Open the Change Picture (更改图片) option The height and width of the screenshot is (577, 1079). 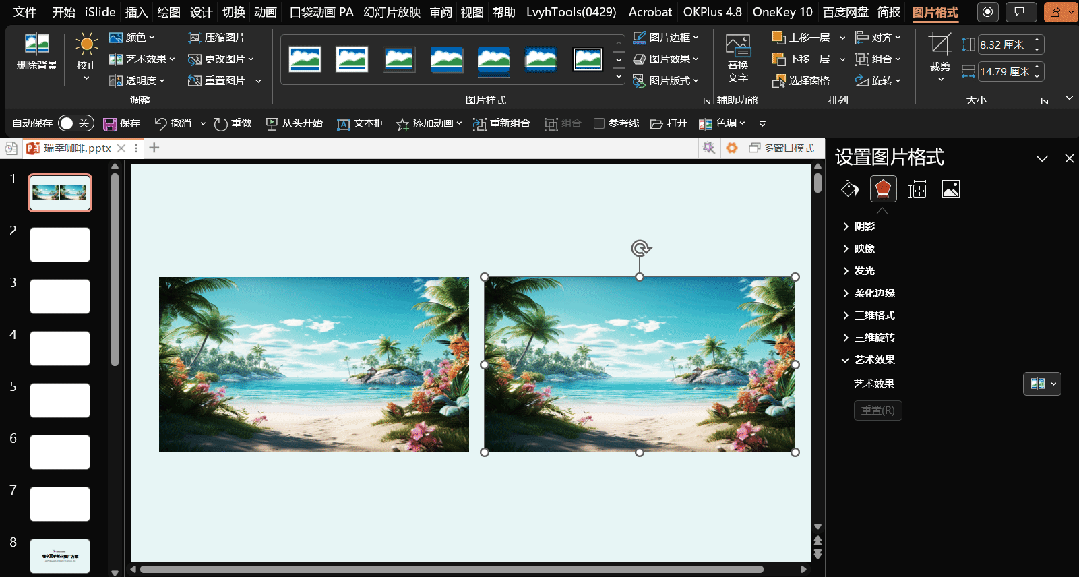(221, 59)
